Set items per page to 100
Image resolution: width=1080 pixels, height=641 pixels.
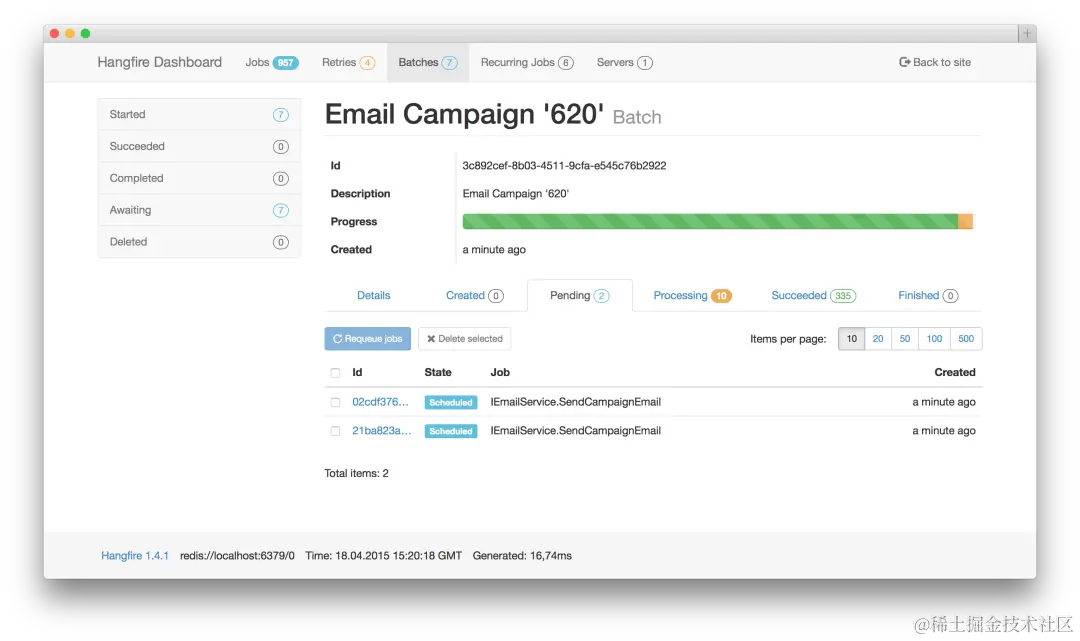pyautogui.click(x=934, y=339)
